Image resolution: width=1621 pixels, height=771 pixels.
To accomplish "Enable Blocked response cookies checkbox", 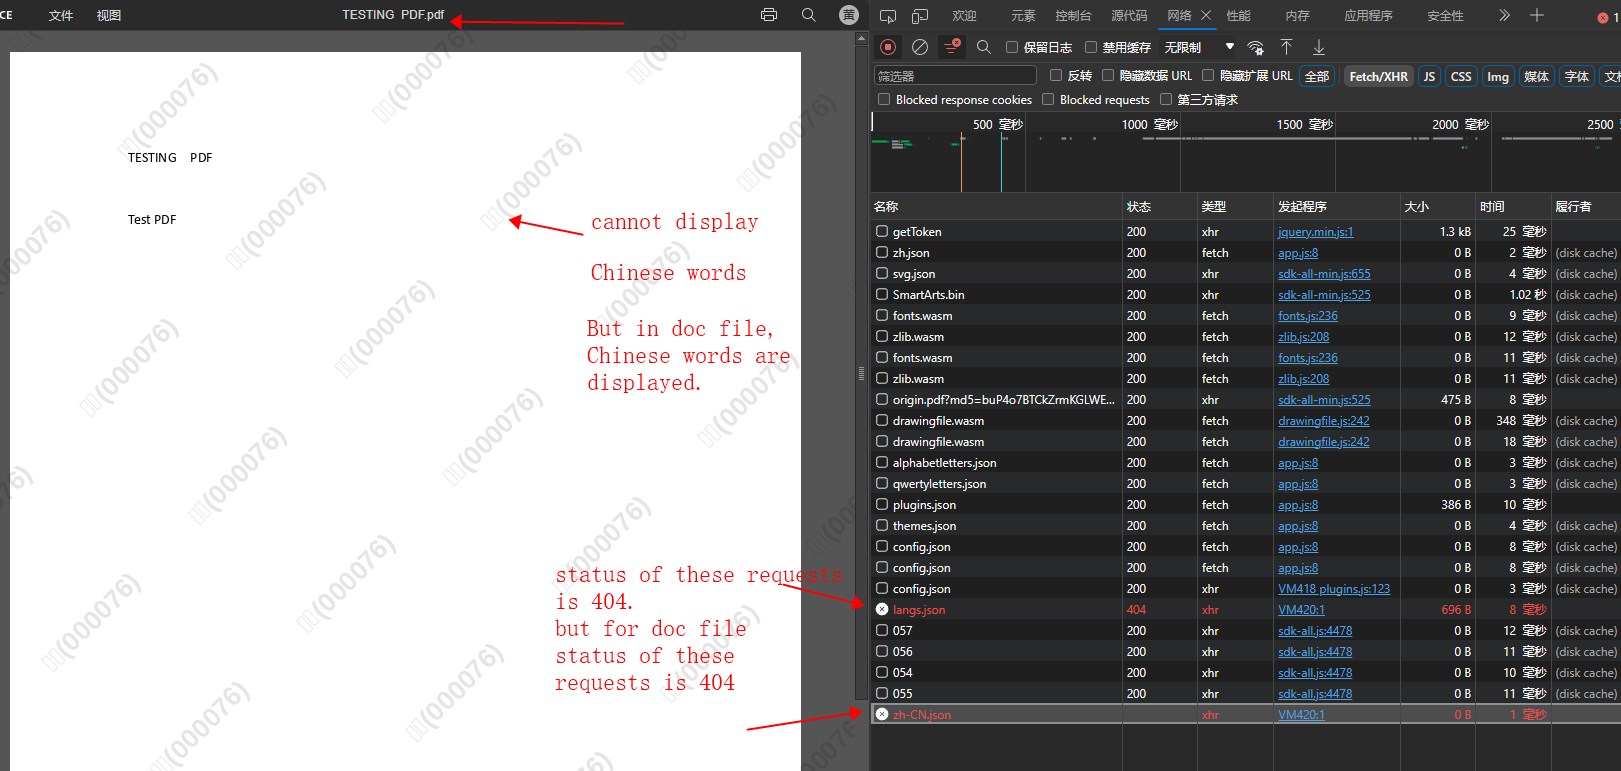I will point(884,99).
